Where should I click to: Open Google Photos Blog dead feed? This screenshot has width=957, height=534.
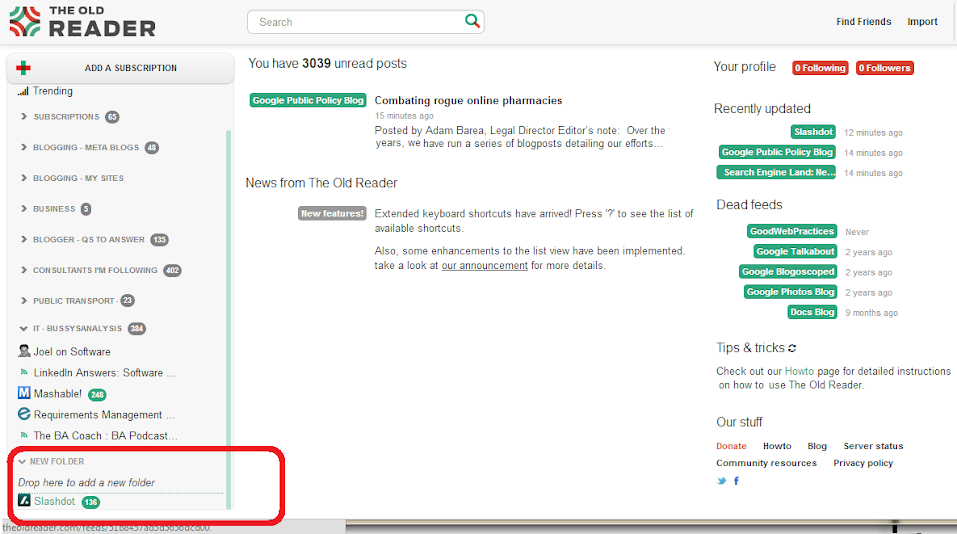[x=790, y=292]
